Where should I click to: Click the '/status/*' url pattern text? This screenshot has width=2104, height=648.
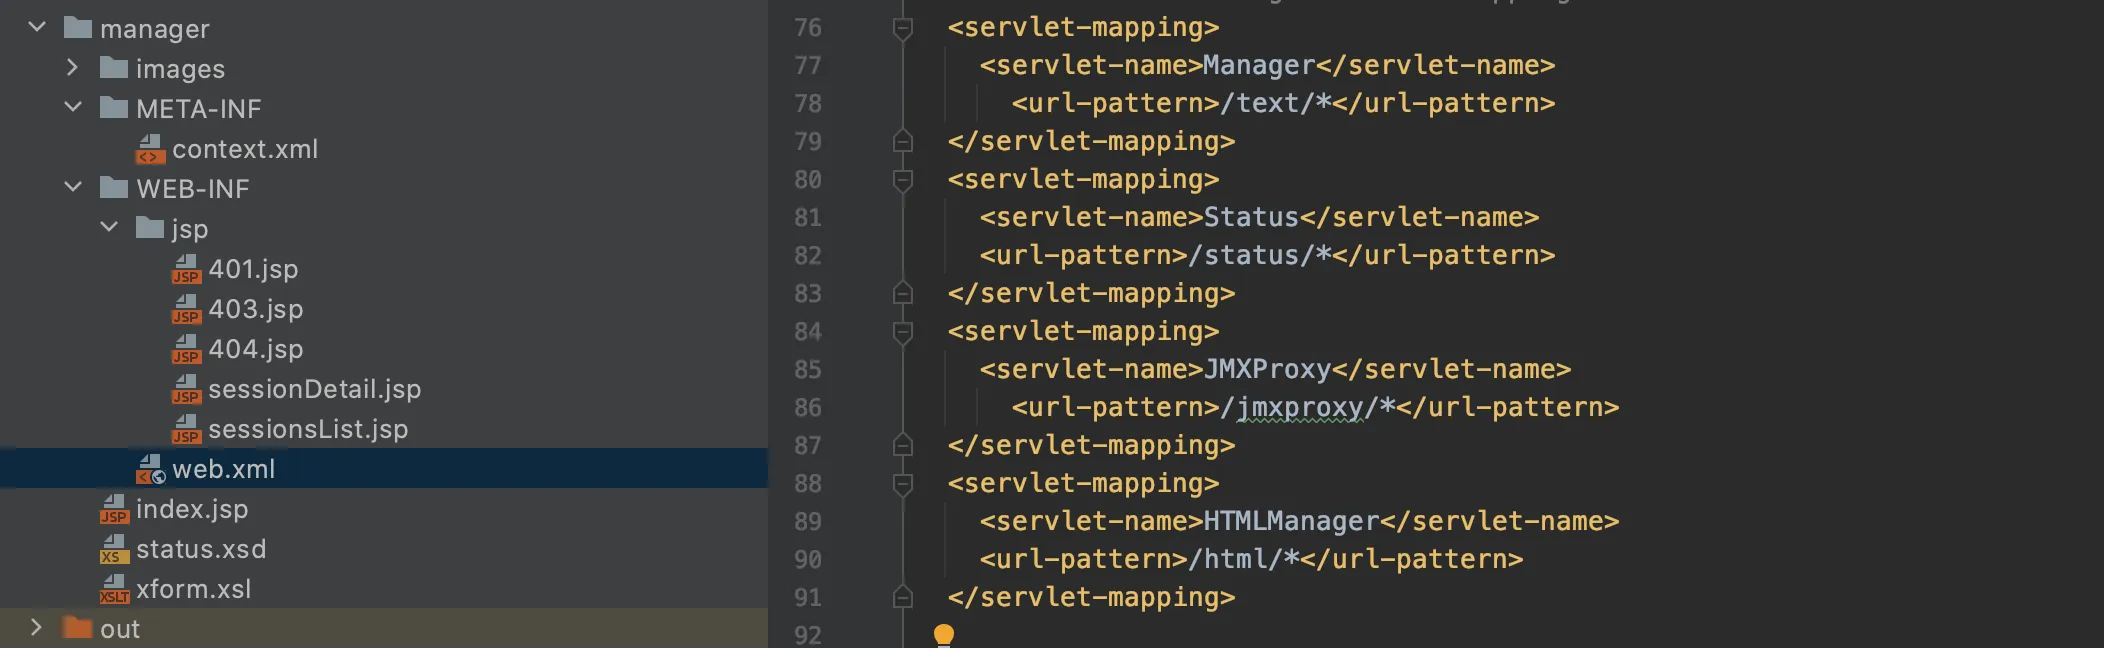(1259, 255)
